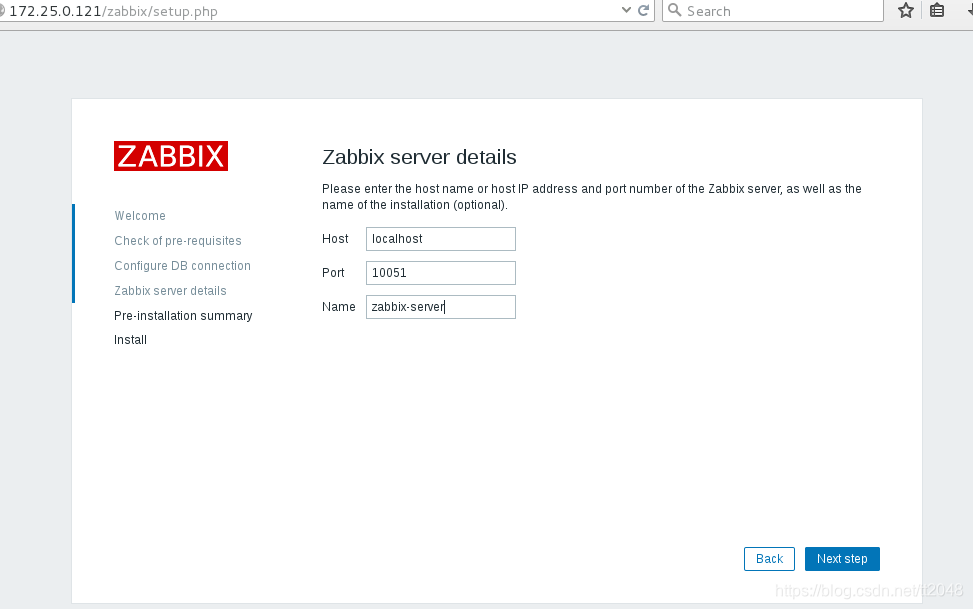973x609 pixels.
Task: Click the Name label
Action: point(339,307)
